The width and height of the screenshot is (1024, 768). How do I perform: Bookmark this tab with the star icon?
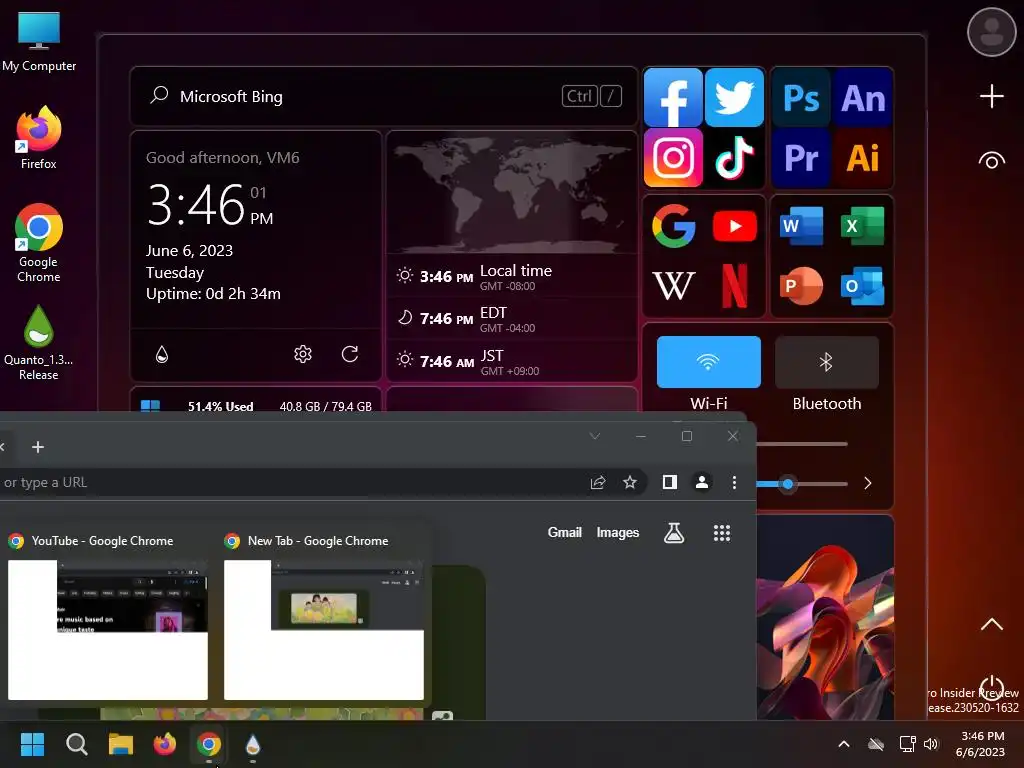[630, 482]
